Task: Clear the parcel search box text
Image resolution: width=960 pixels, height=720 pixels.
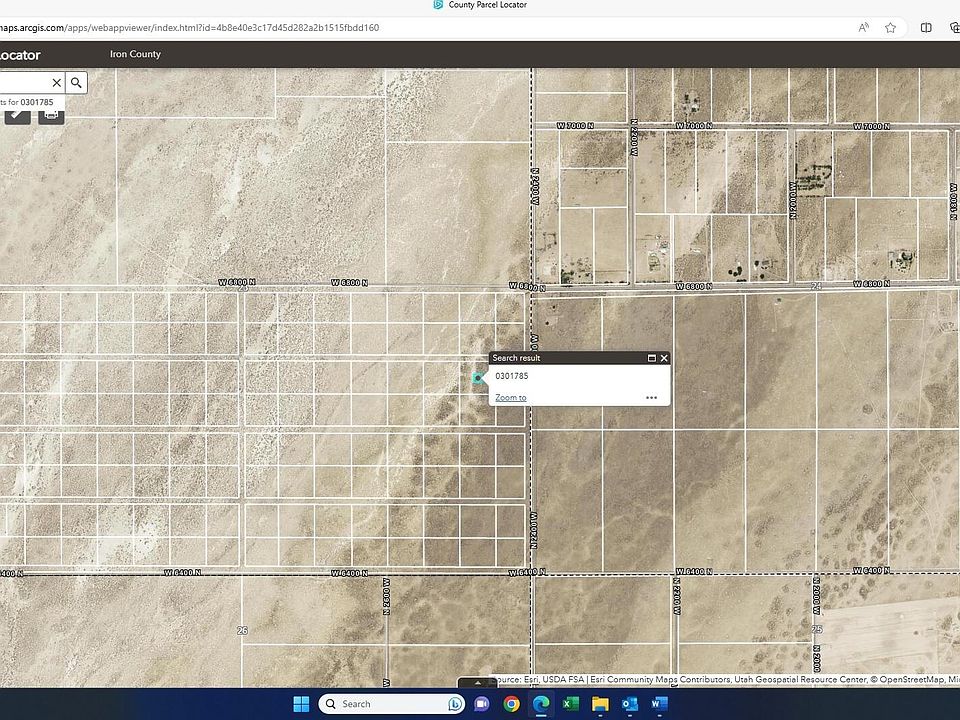Action: pos(56,83)
